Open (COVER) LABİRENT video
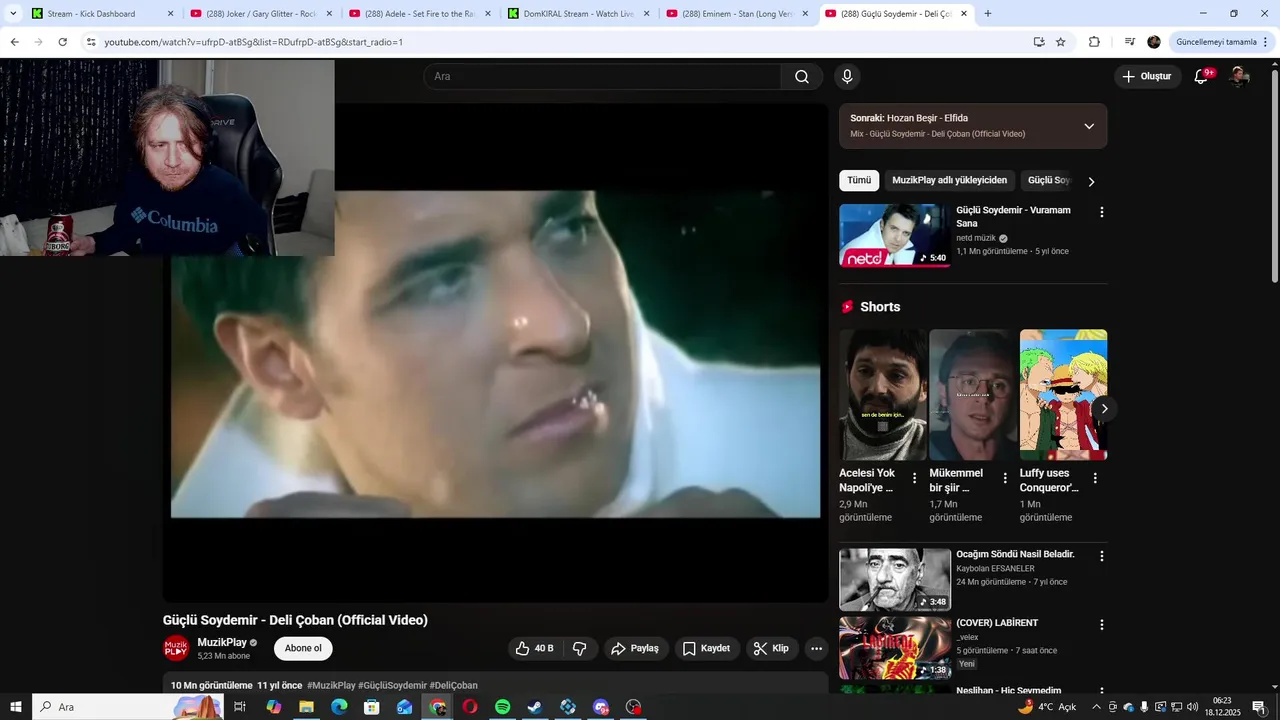The image size is (1280, 720). (895, 648)
